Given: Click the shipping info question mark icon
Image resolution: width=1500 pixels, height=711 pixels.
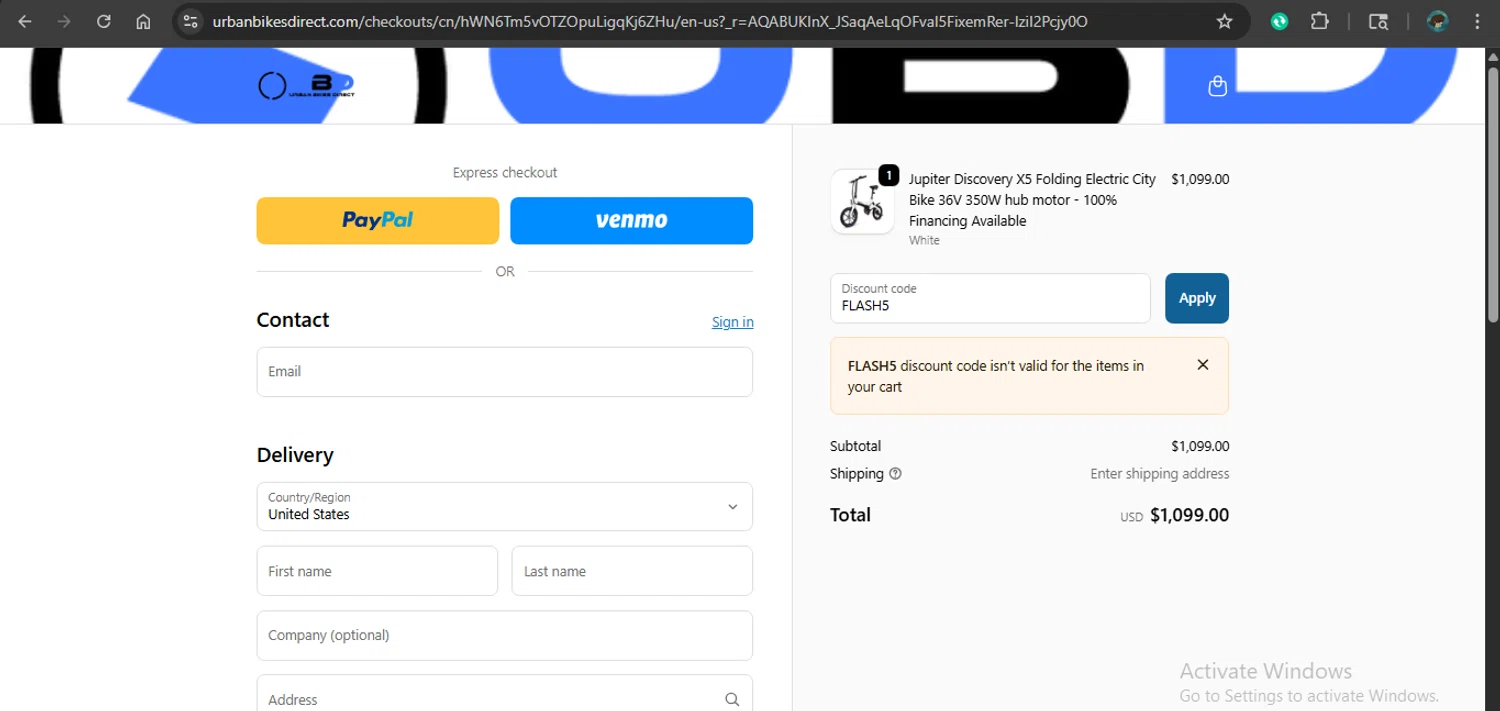Looking at the screenshot, I should point(895,474).
